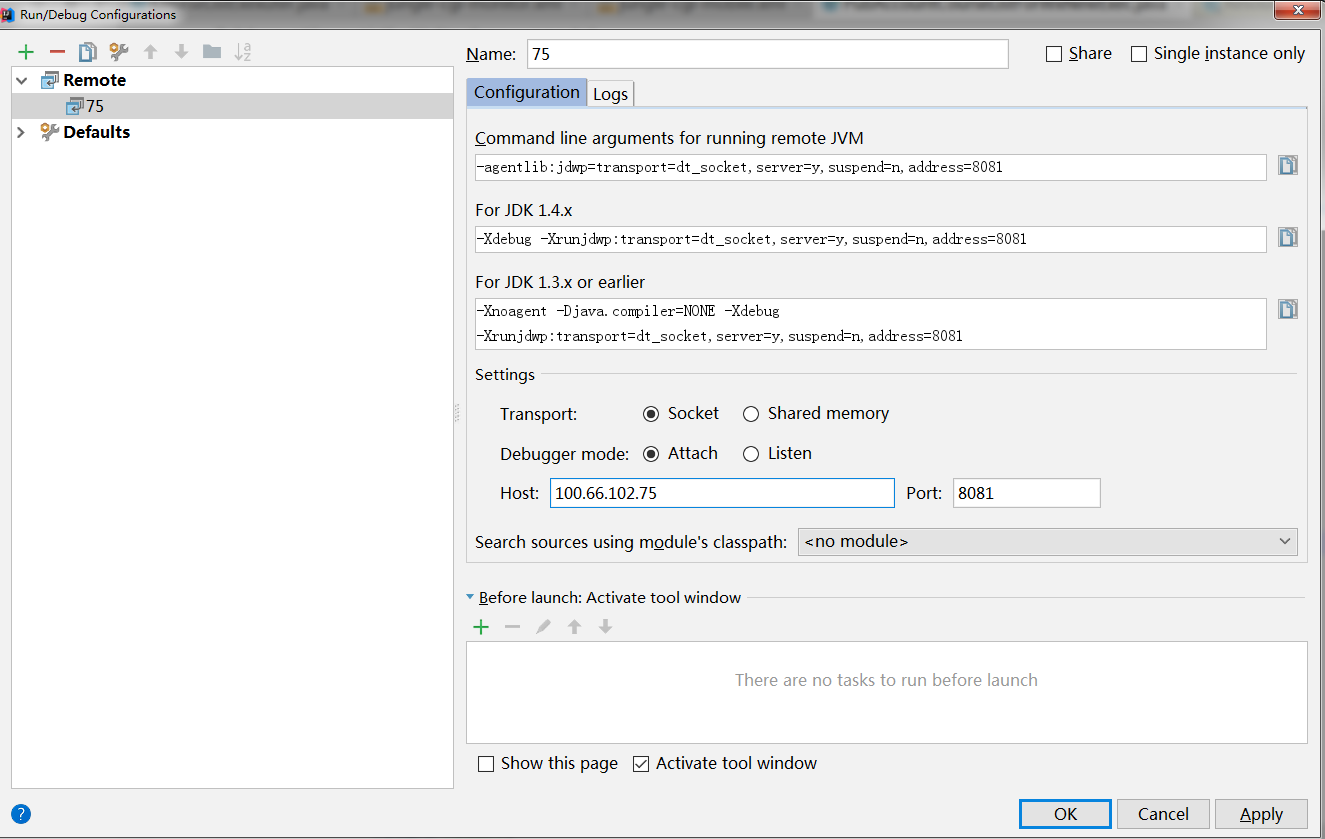The image size is (1325, 839).
Task: Click the Apply button
Action: (x=1261, y=814)
